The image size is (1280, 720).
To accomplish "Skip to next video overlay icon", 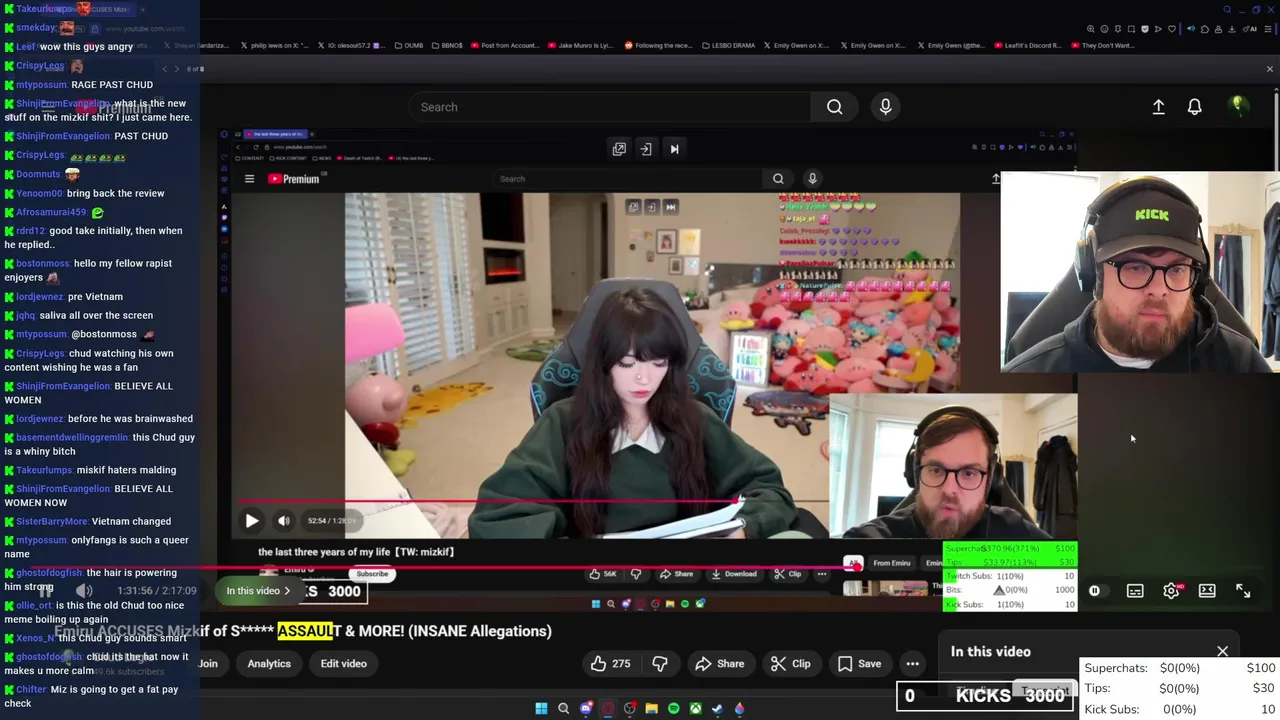I will pos(674,149).
